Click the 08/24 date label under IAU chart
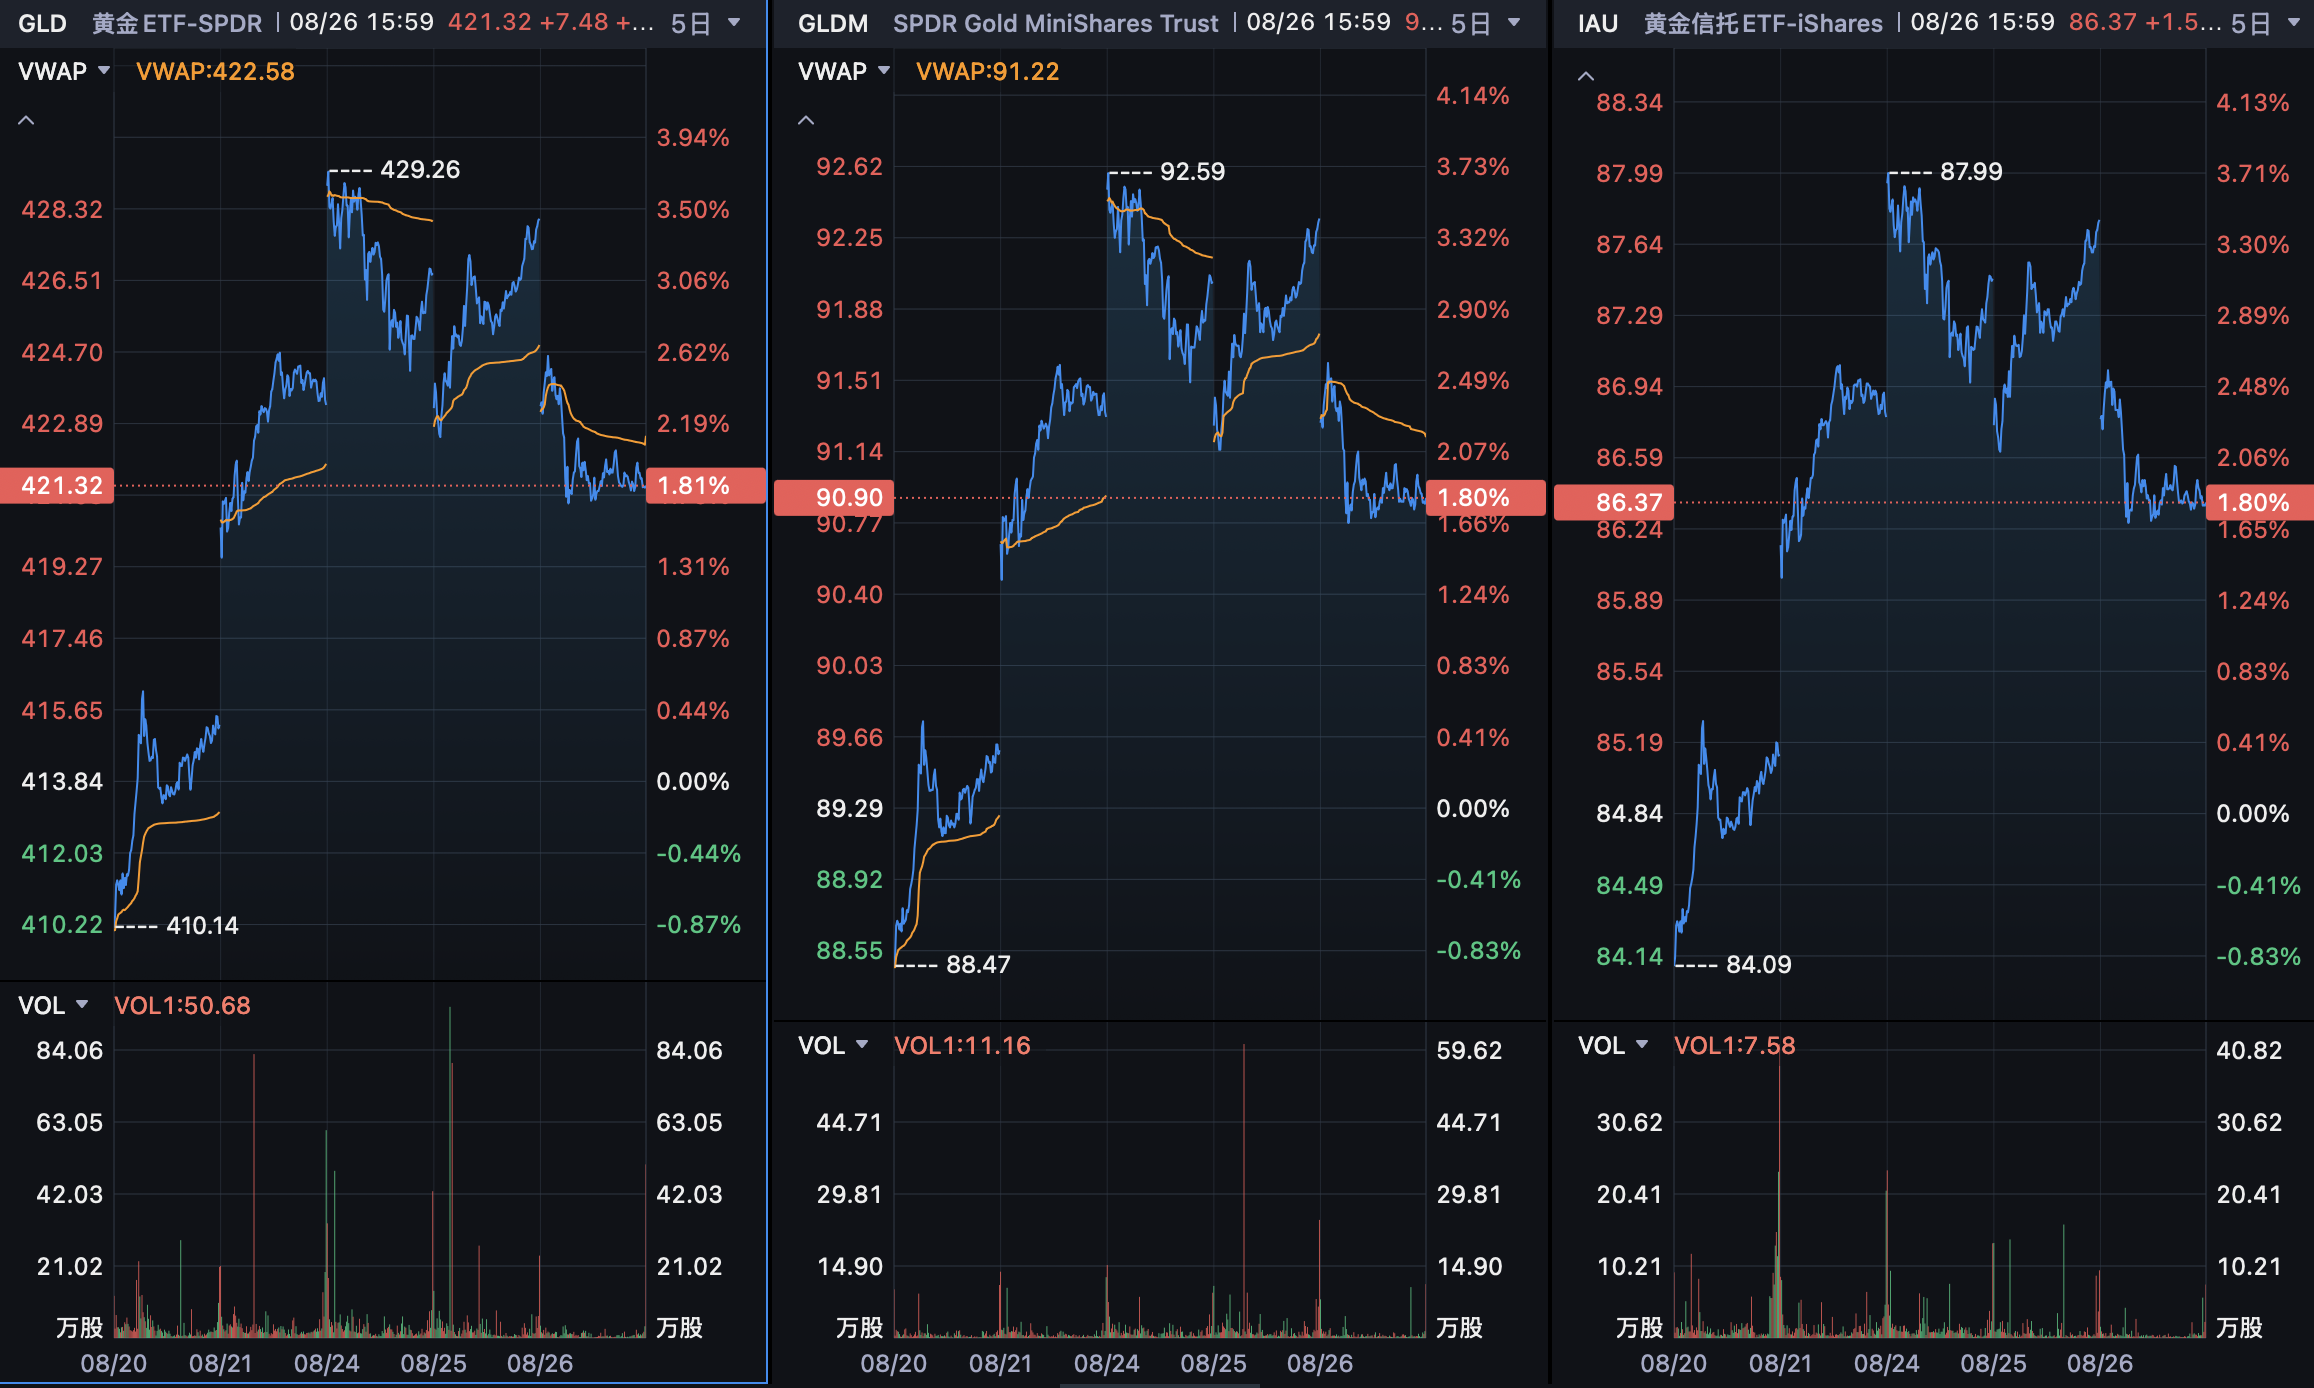This screenshot has height=1388, width=2314. tap(1886, 1363)
